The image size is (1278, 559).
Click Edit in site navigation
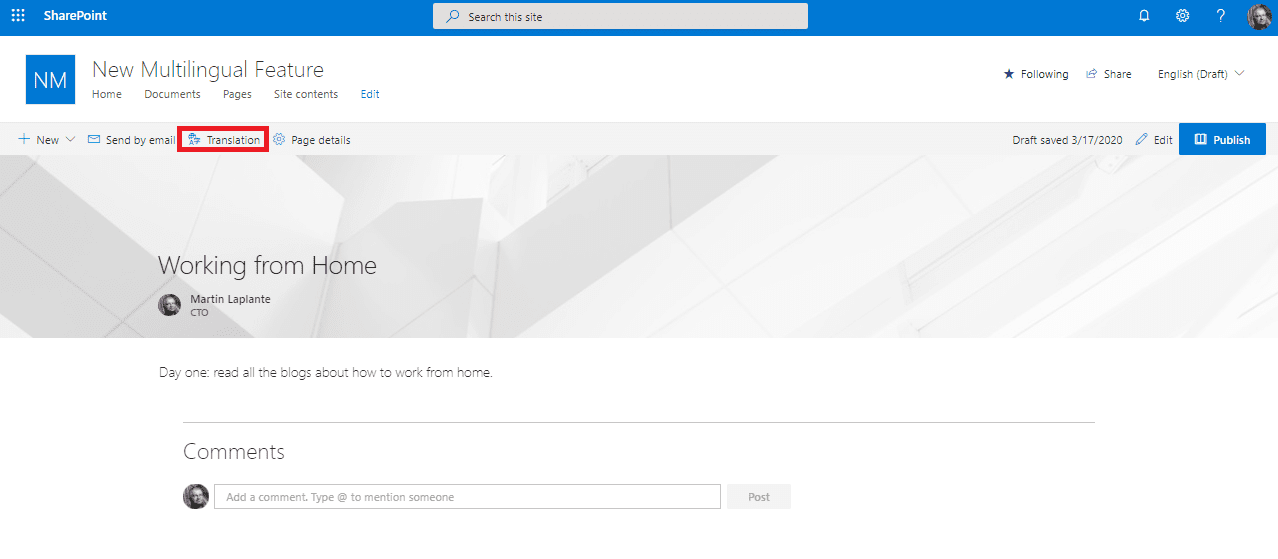(x=370, y=94)
